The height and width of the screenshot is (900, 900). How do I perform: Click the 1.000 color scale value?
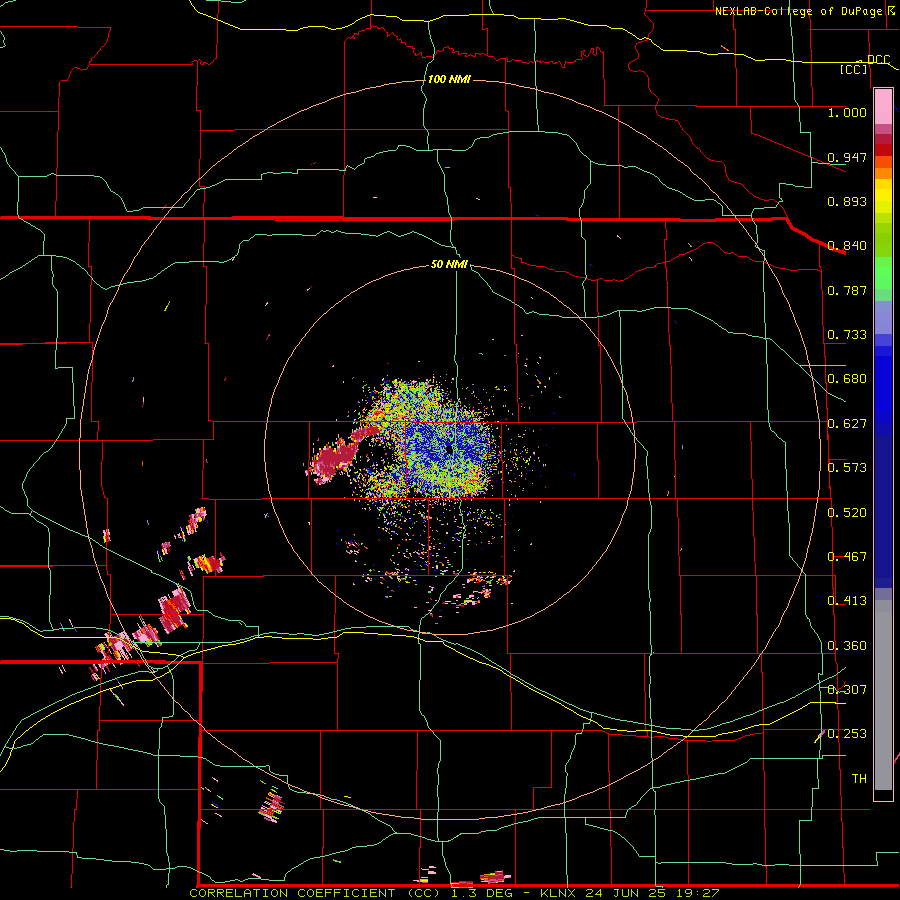847,112
